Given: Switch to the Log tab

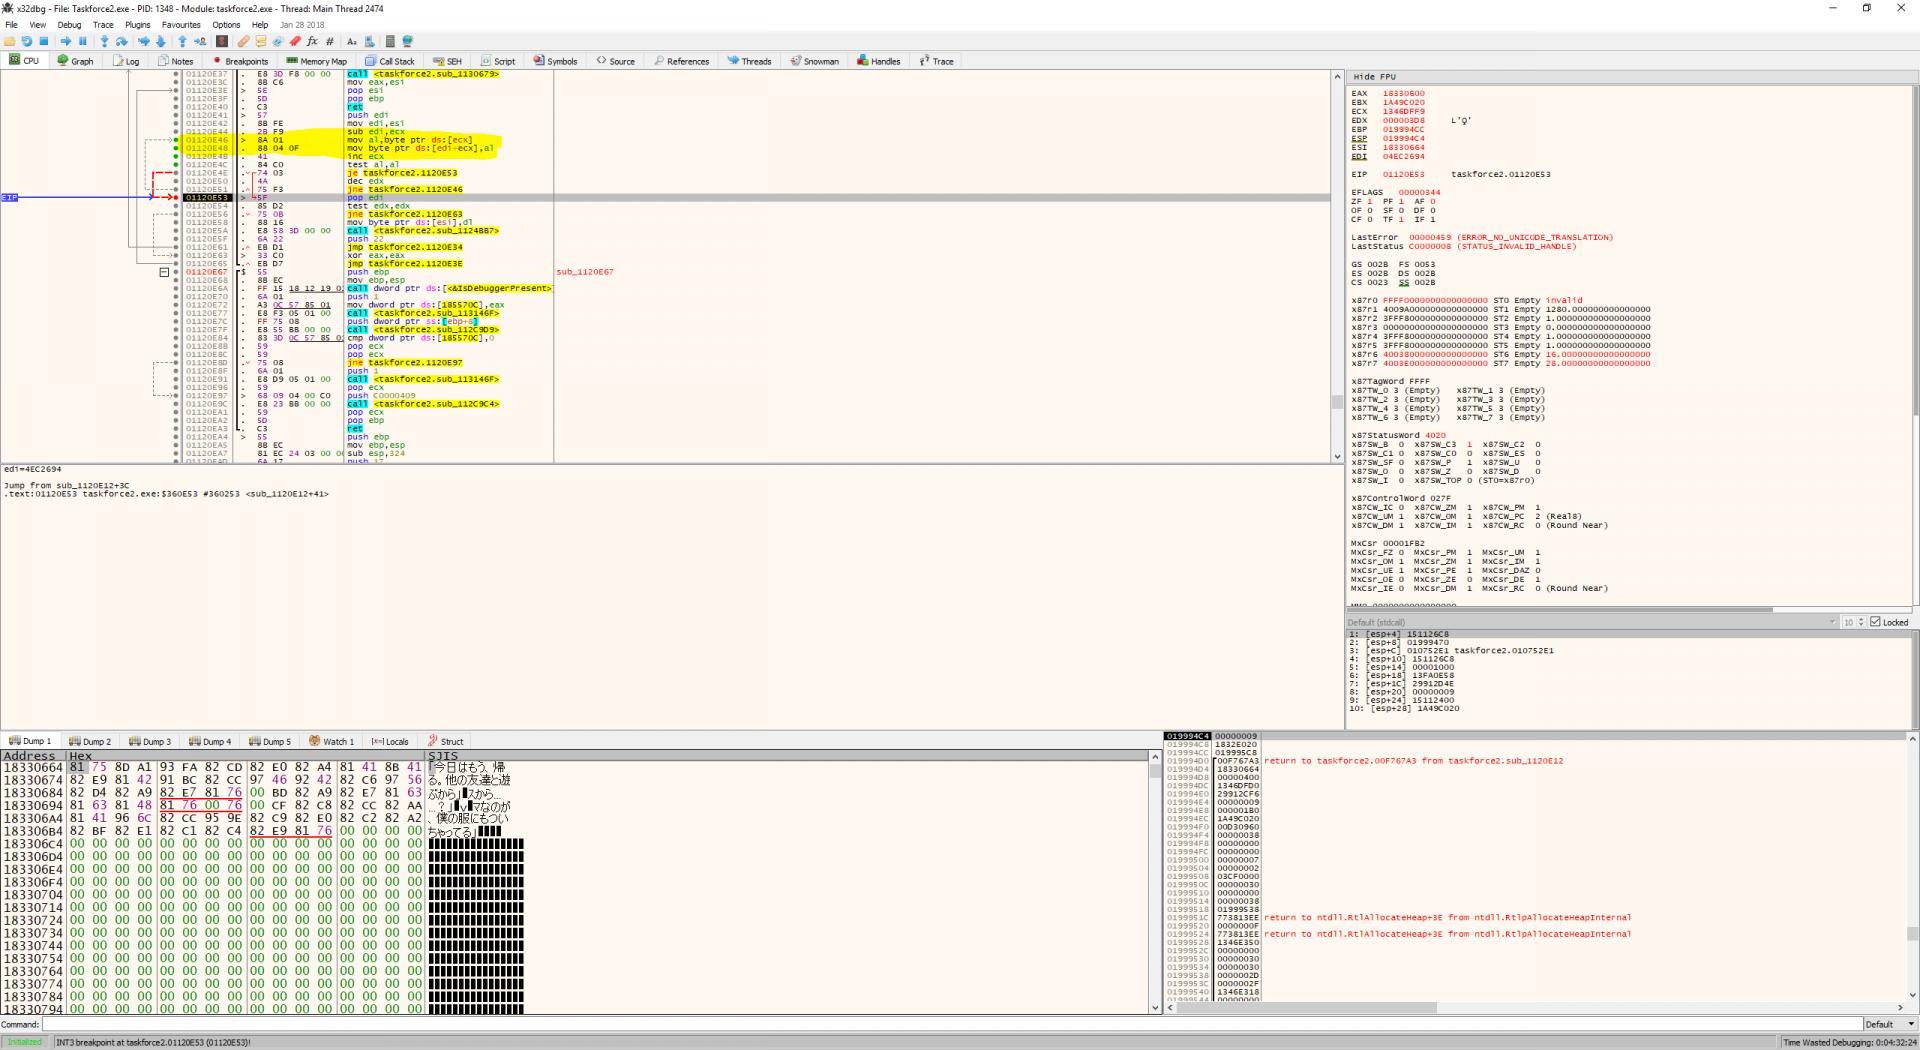Looking at the screenshot, I should click(x=127, y=61).
